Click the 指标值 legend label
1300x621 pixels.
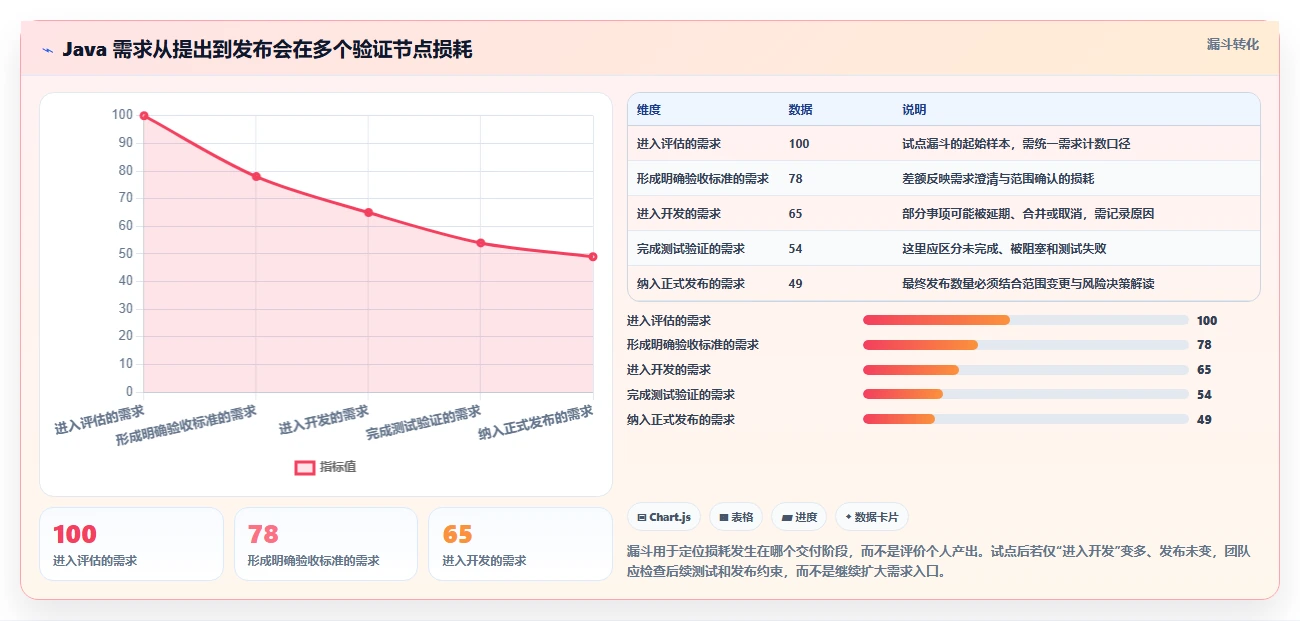[338, 467]
